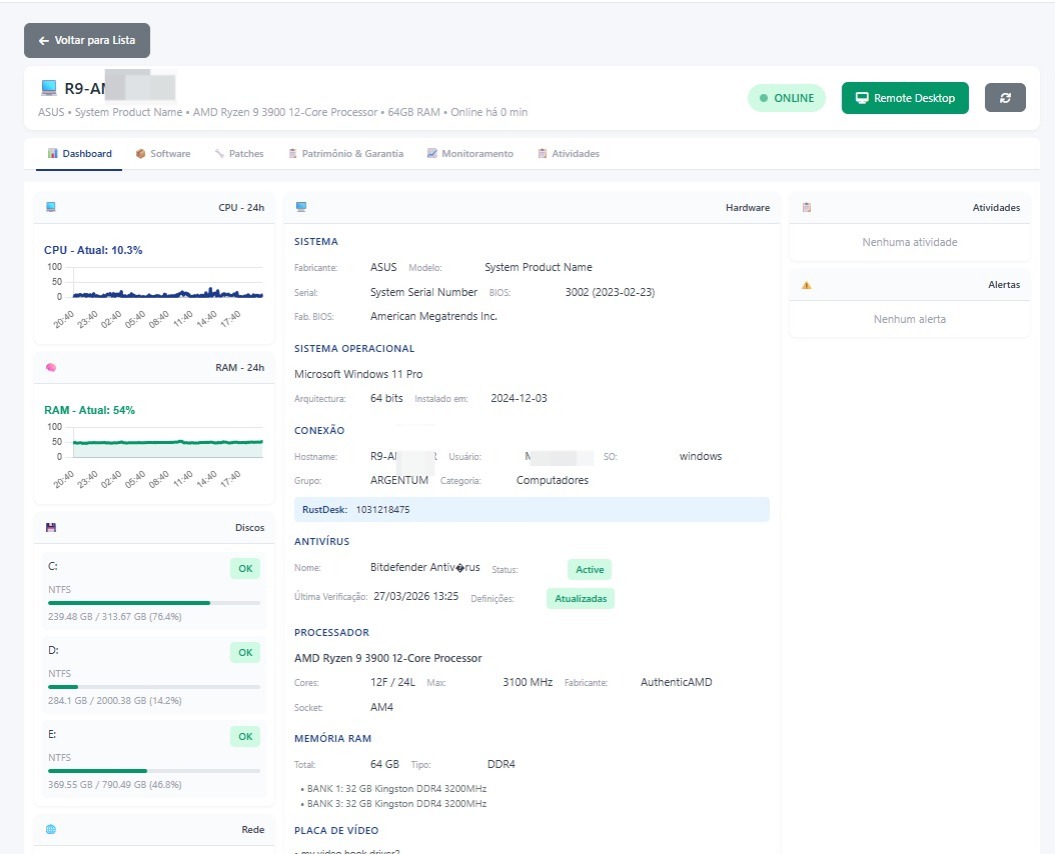This screenshot has height=854, width=1055.
Task: Click the Rede globe icon
Action: pos(50,829)
